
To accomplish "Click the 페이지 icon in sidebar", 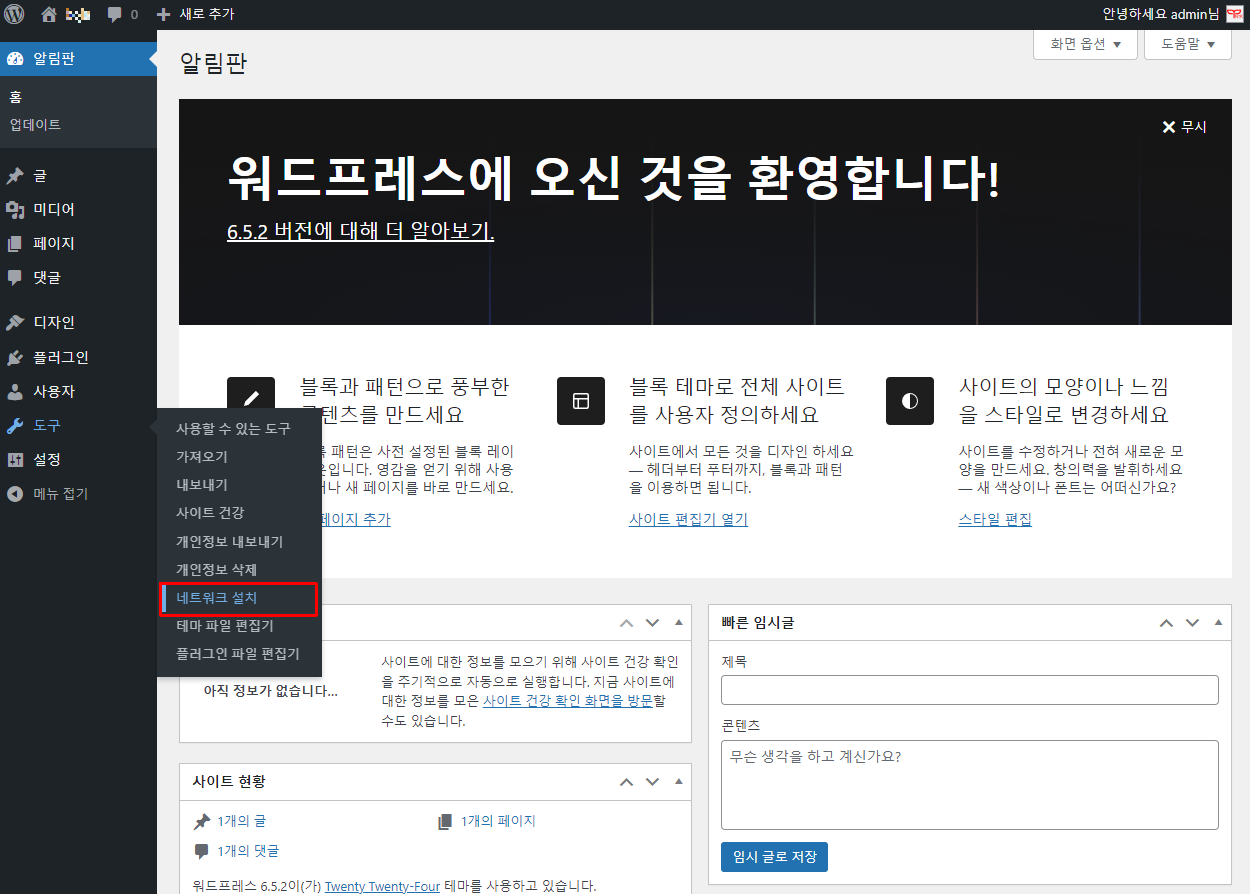I will click(x=15, y=244).
